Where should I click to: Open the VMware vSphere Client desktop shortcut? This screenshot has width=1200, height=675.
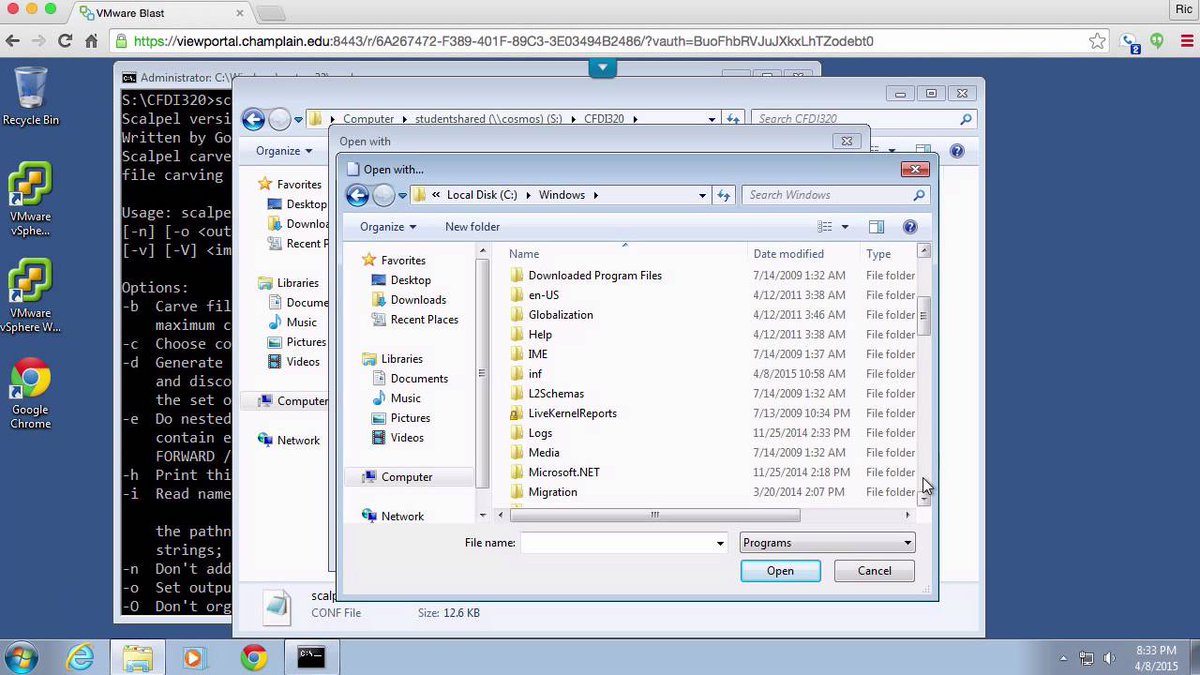tap(30, 199)
